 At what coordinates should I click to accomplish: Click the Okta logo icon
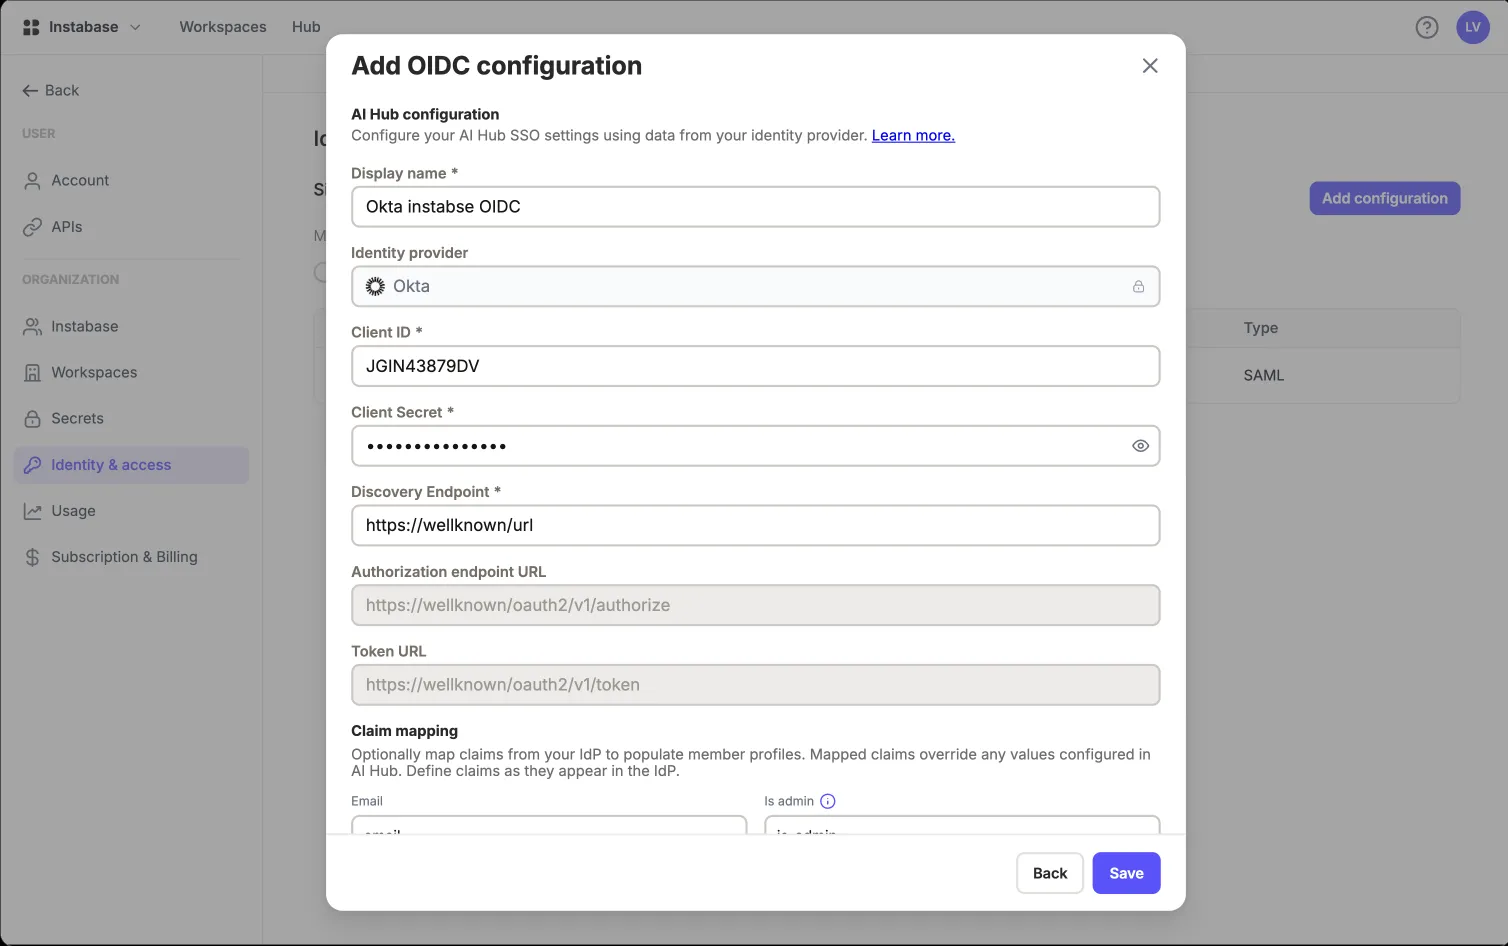[x=375, y=287]
